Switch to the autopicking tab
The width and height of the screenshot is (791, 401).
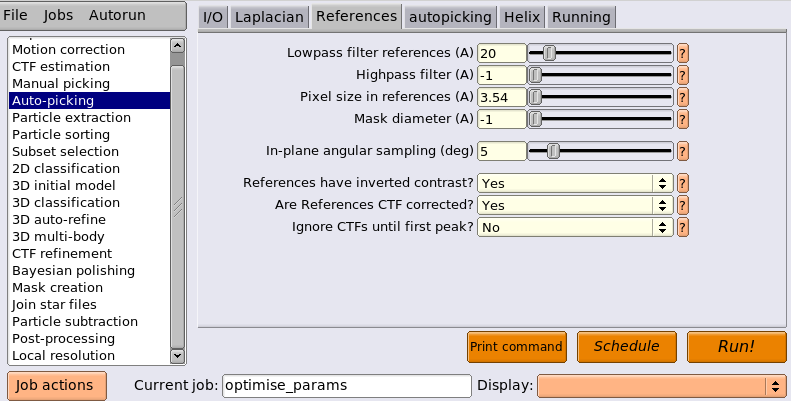pos(450,17)
